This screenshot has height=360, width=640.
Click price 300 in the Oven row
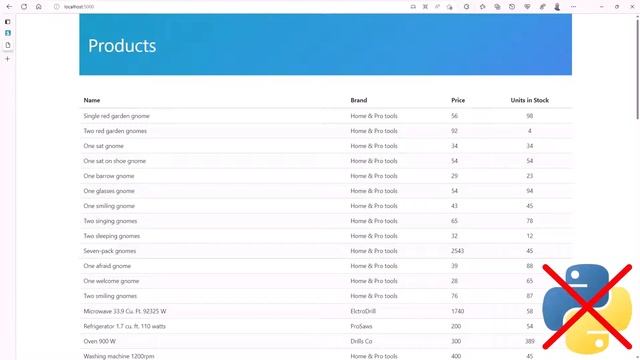456,341
